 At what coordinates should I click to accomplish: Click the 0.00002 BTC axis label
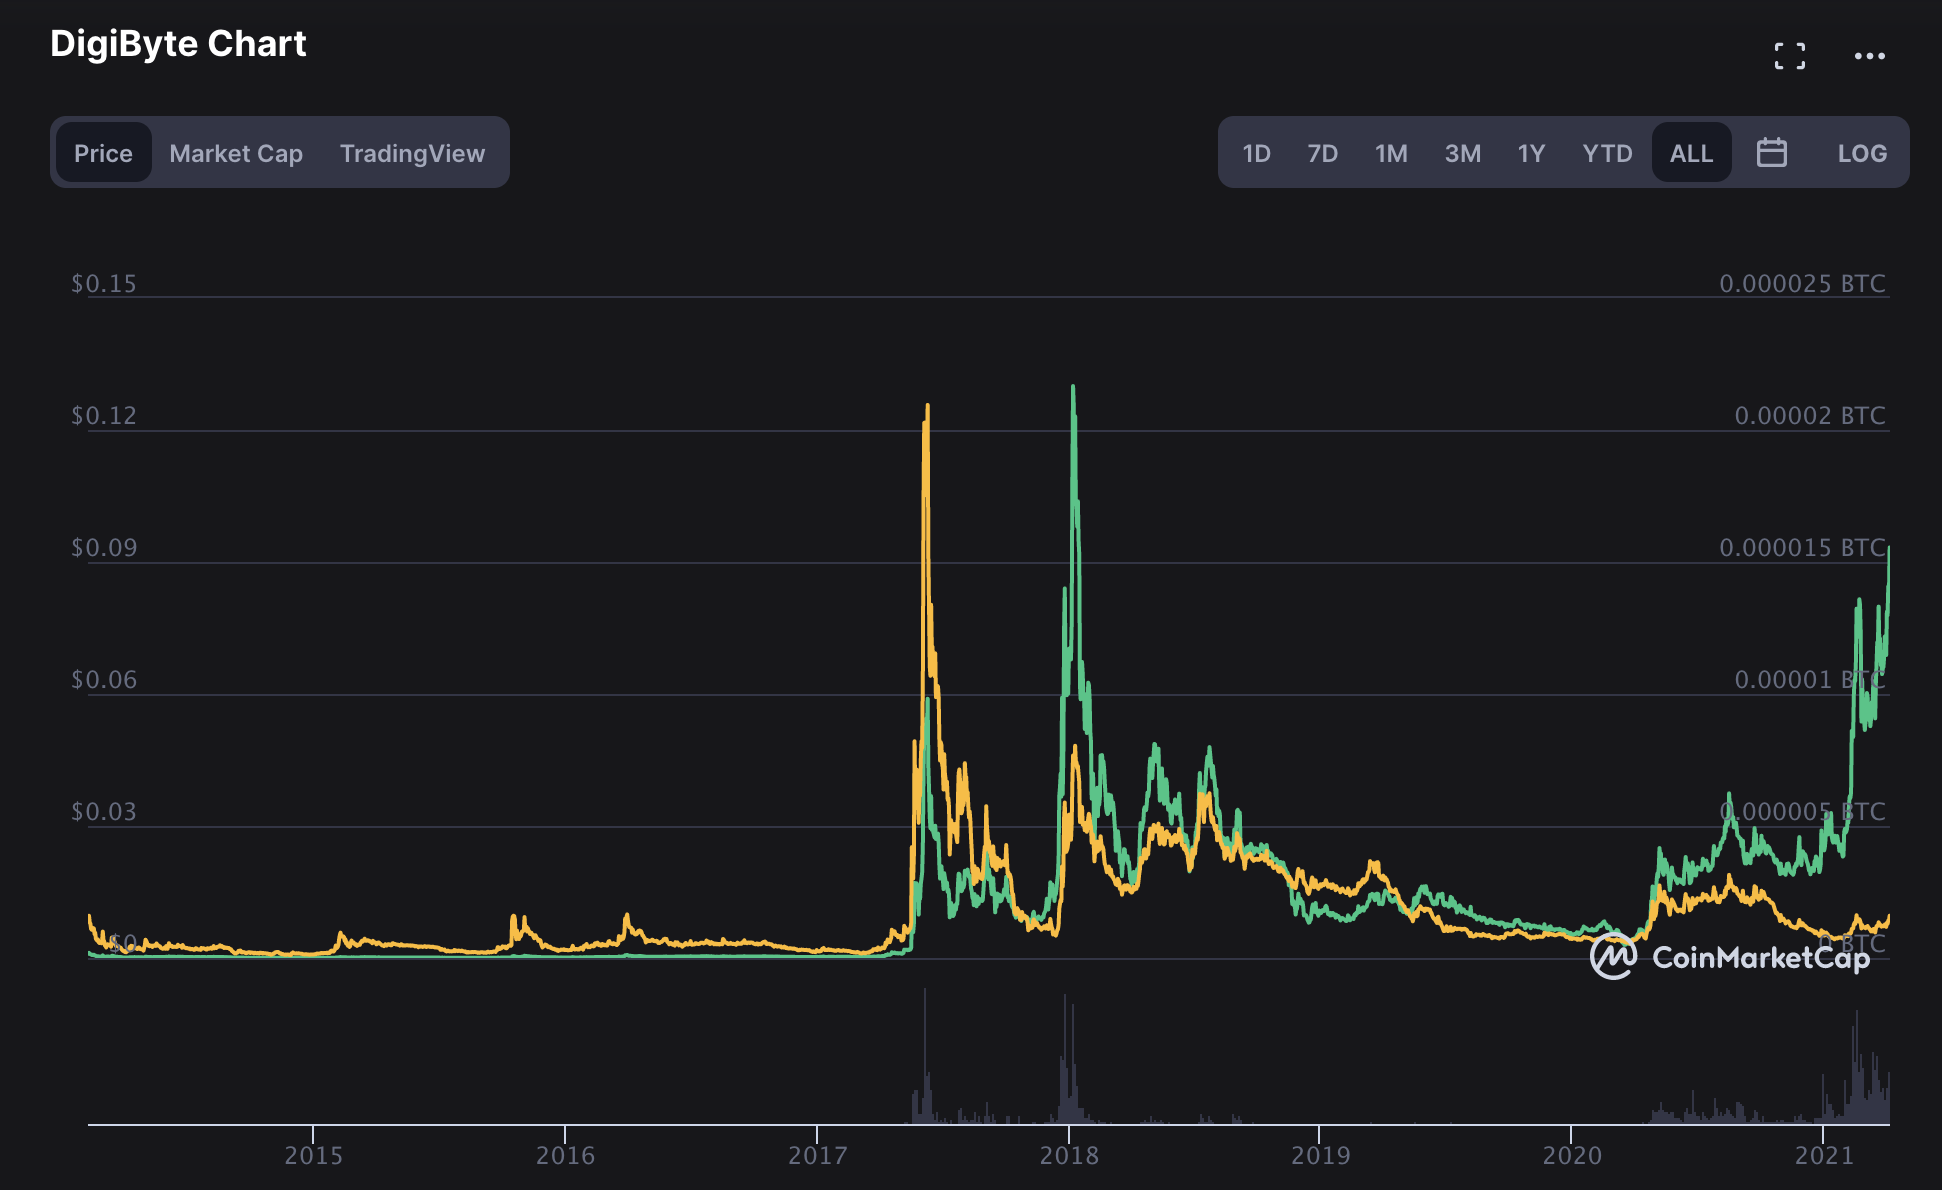tap(1810, 416)
